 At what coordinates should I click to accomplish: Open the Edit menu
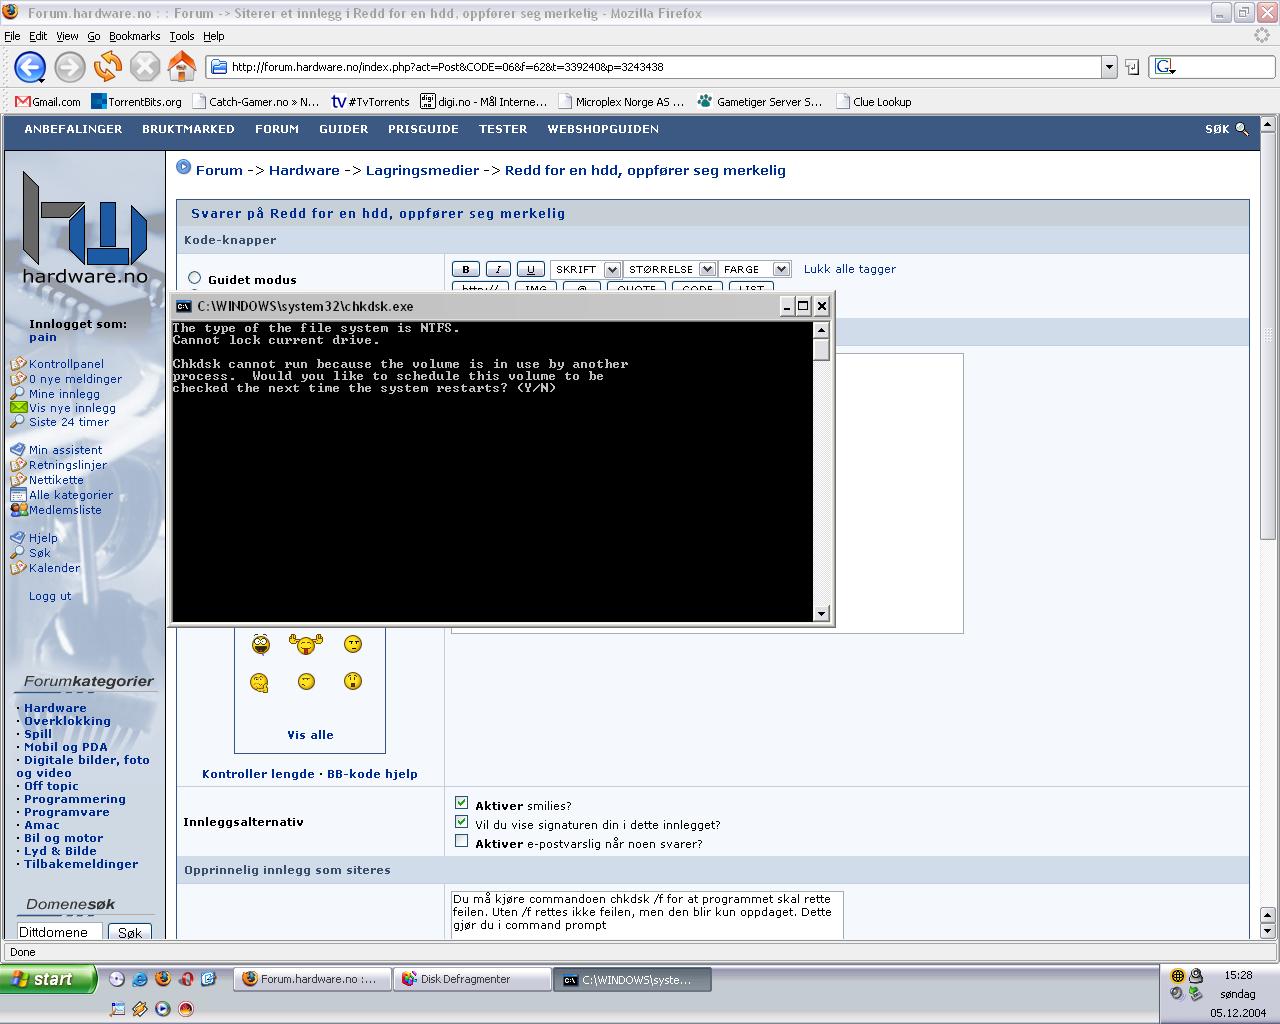coord(38,36)
